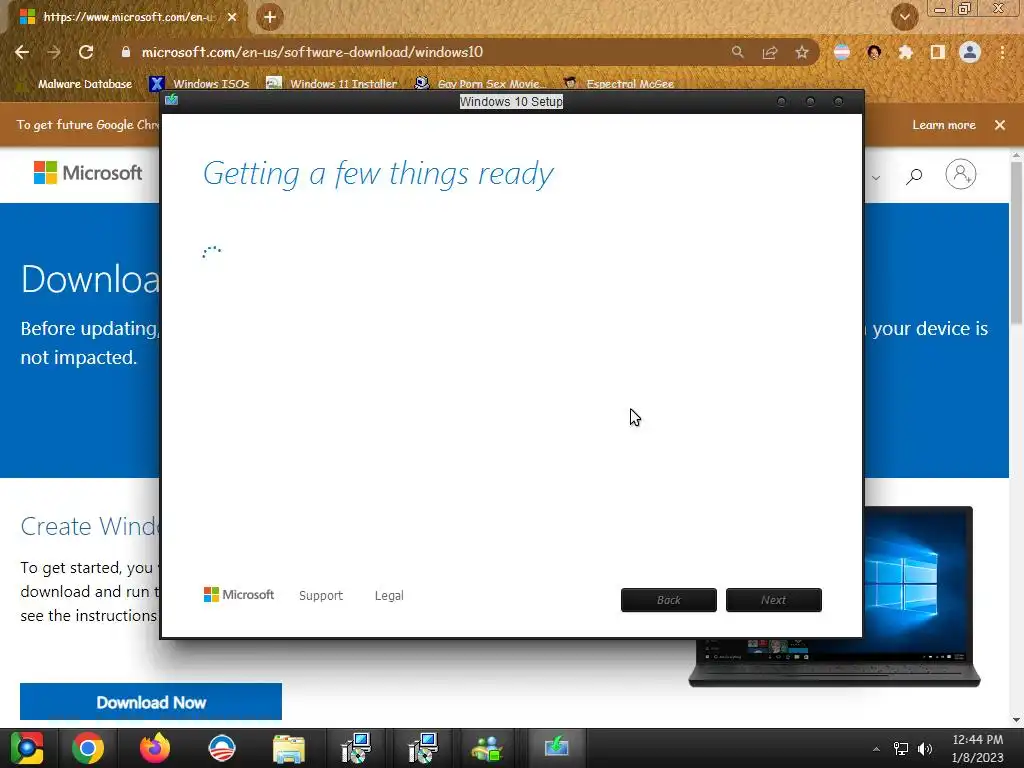Click the search magnifier on Microsoft page

coord(914,175)
